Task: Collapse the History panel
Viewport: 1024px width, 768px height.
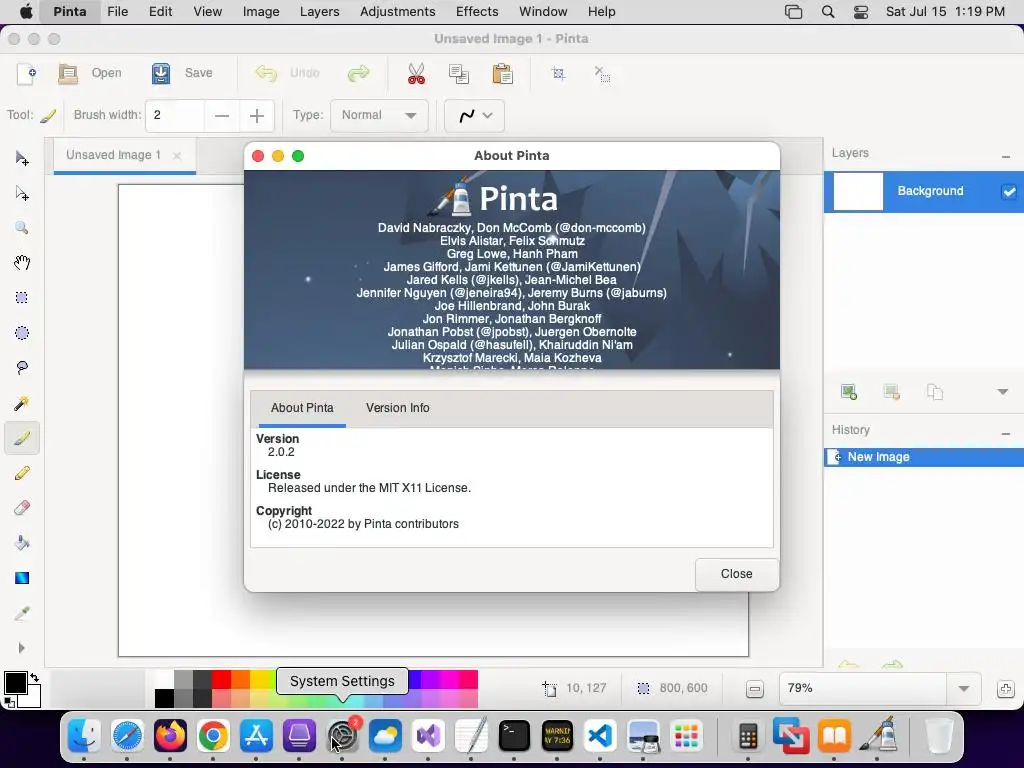Action: 1006,434
